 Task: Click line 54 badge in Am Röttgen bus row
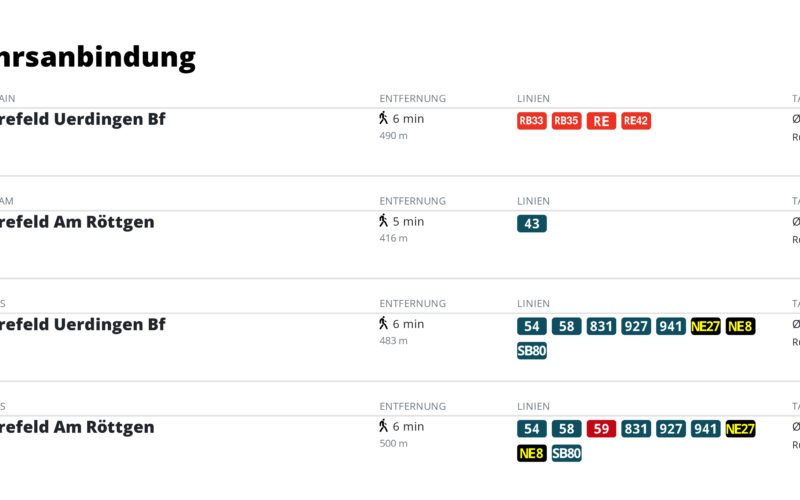click(x=532, y=429)
